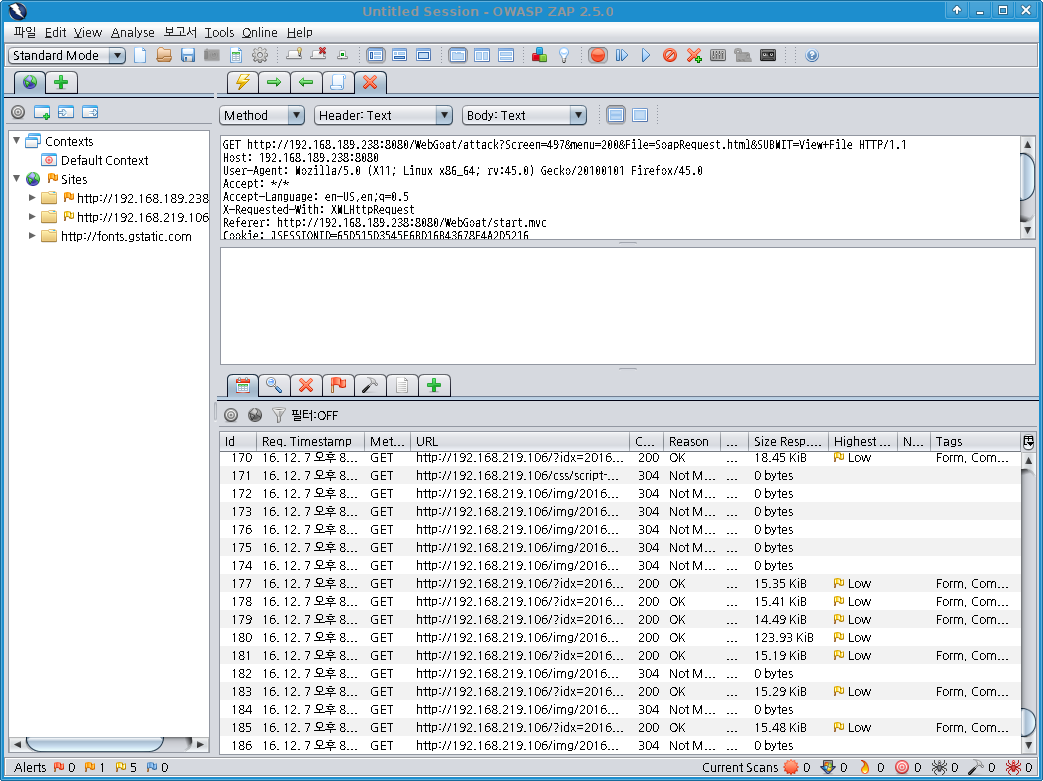This screenshot has height=781, width=1043.
Task: Open the Analyse menu
Action: click(x=132, y=32)
